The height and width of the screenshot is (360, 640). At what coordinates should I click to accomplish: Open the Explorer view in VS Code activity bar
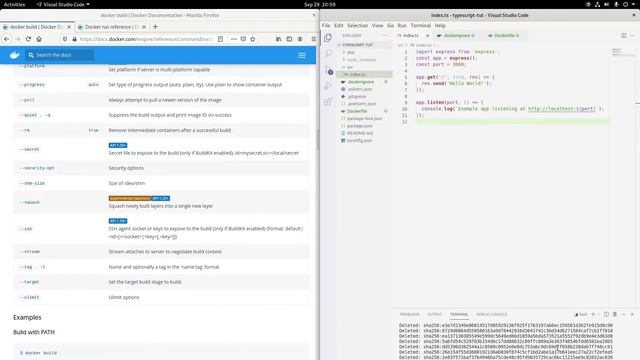(328, 38)
